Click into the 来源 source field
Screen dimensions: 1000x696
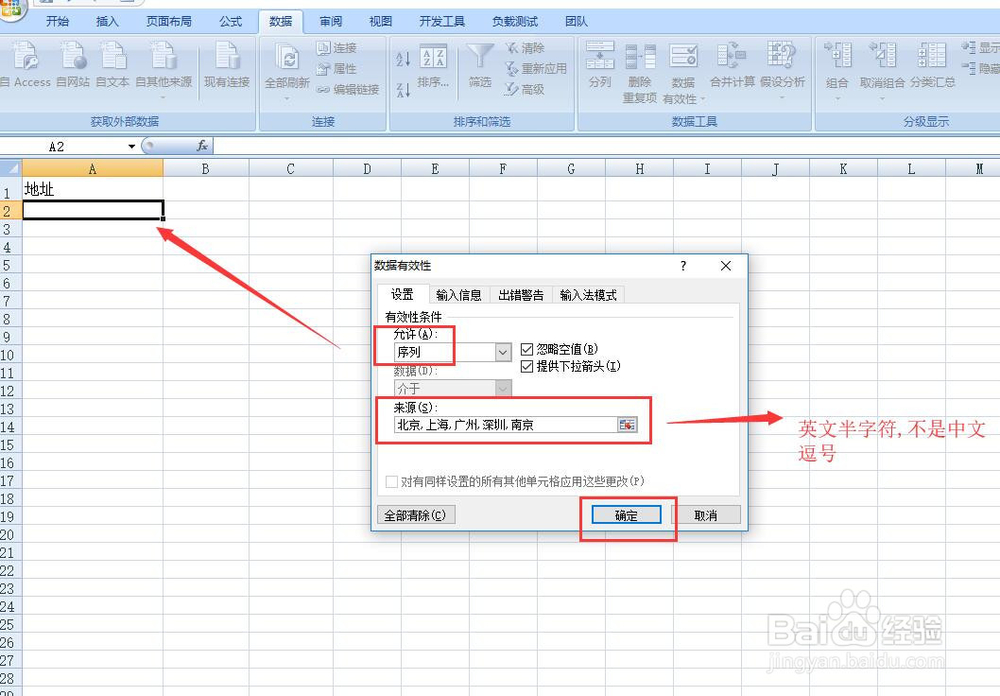(505, 425)
